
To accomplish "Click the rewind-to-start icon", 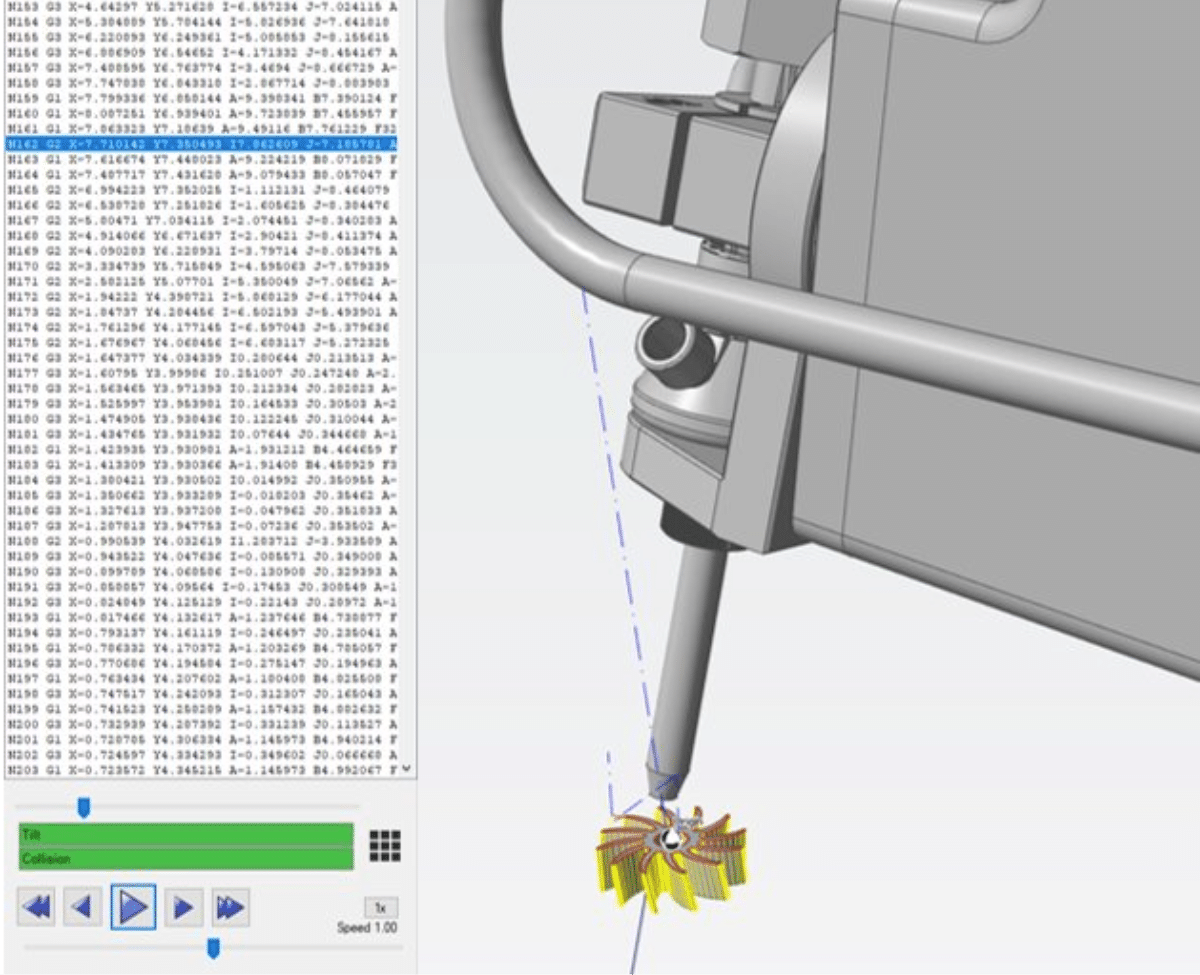I will pyautogui.click(x=38, y=905).
